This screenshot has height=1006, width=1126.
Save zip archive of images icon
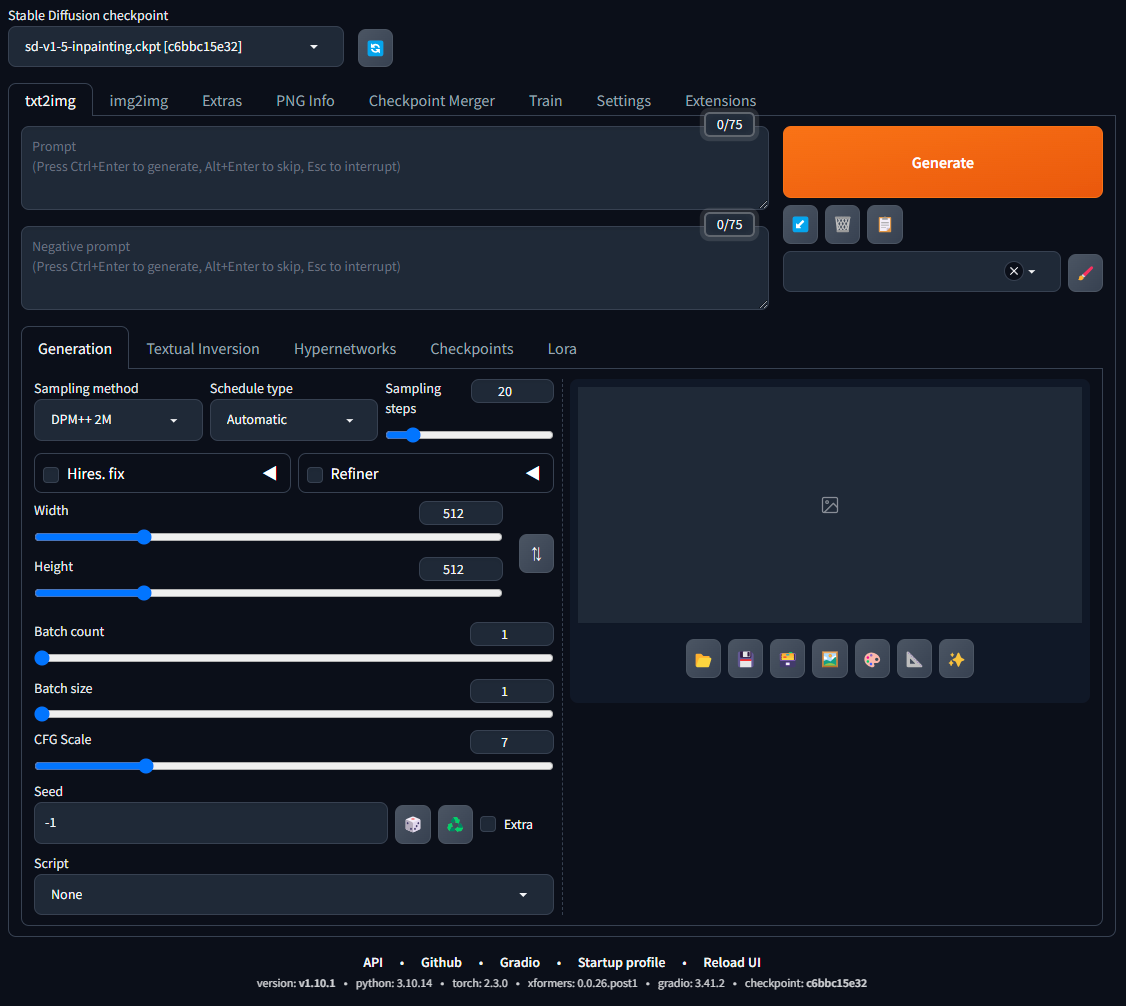click(x=788, y=659)
